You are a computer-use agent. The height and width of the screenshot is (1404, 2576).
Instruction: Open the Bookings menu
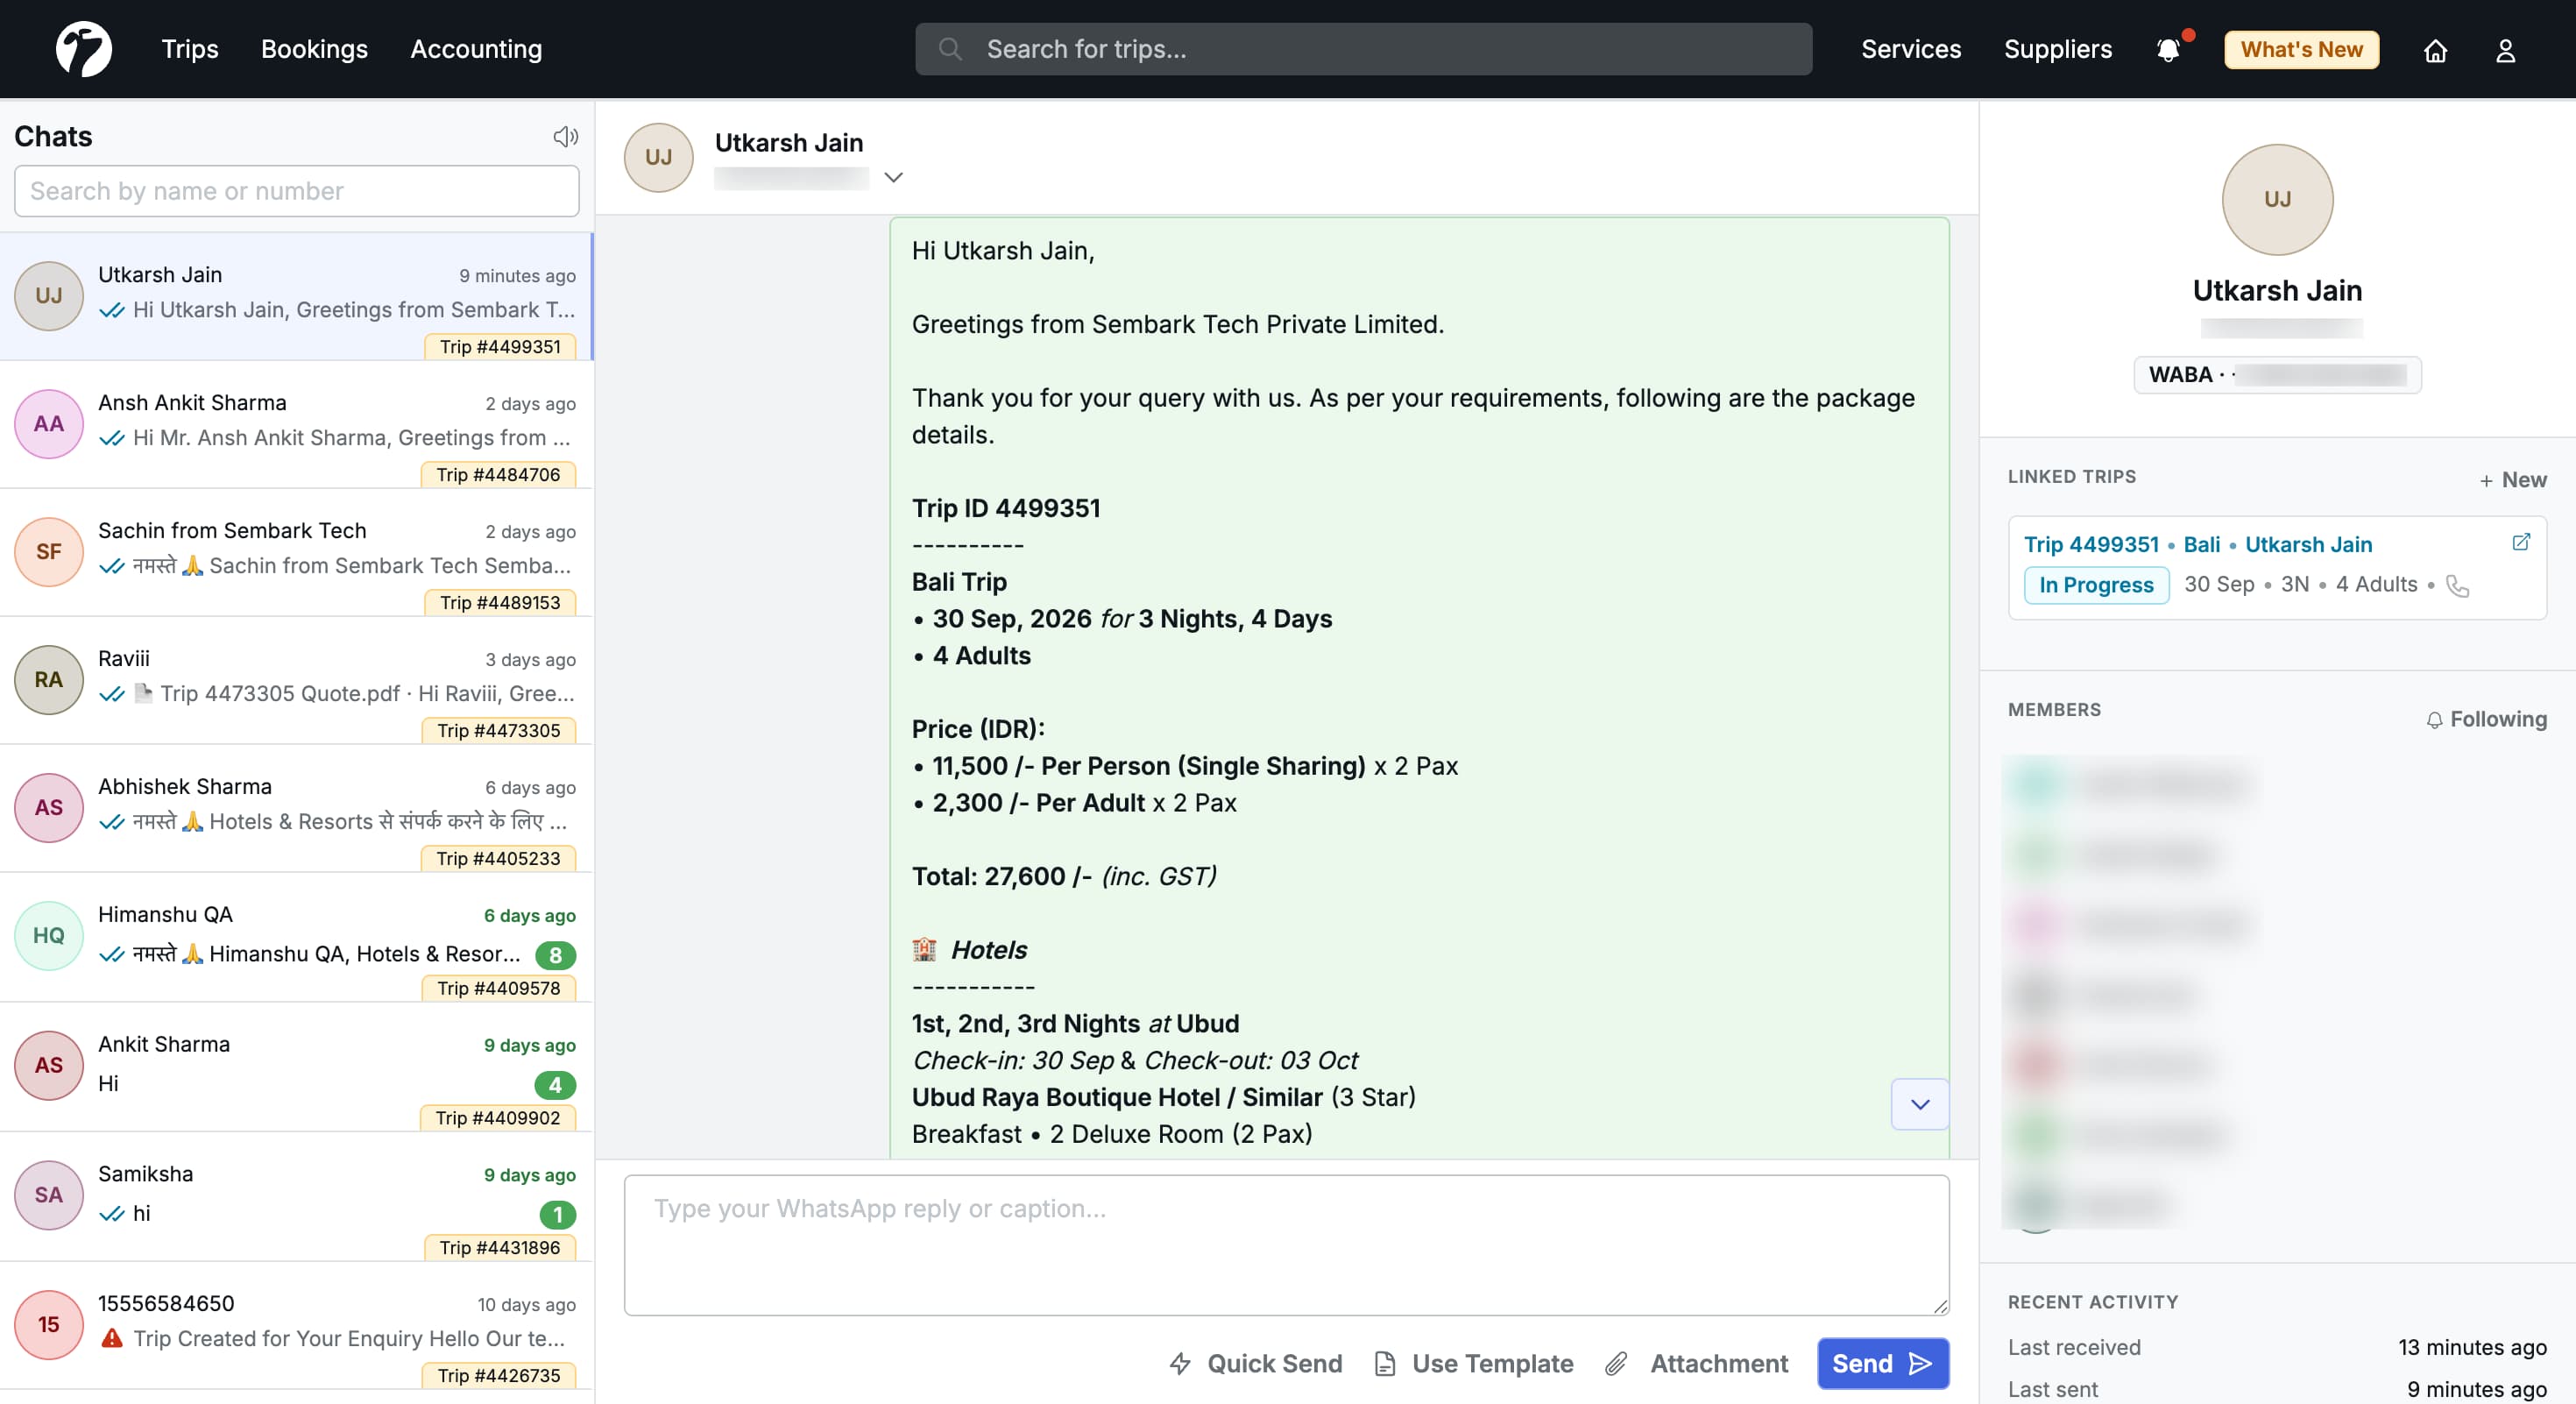point(314,49)
